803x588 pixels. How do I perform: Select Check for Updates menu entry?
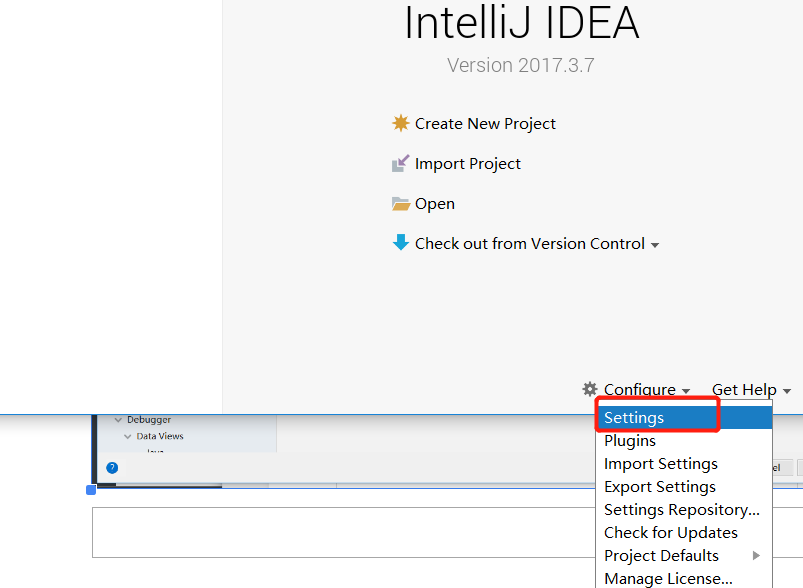coord(684,533)
